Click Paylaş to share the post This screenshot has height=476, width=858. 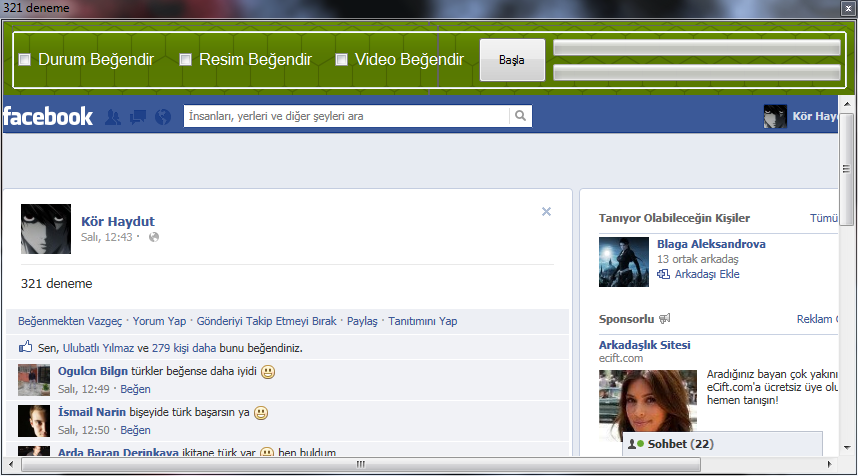tap(362, 321)
